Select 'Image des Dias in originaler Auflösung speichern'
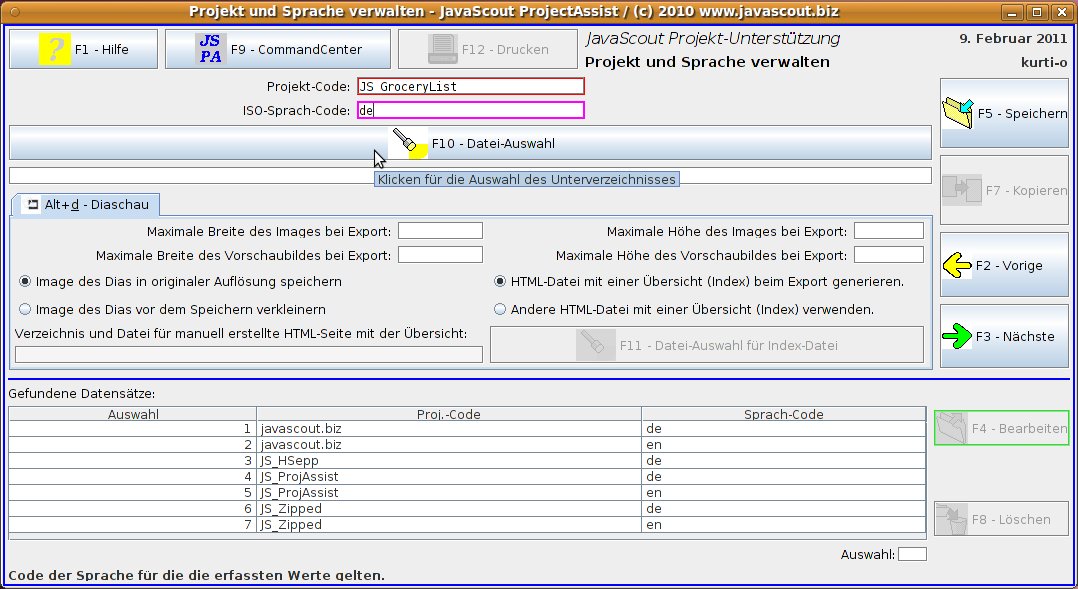Screen dimensions: 1078x589 26,282
